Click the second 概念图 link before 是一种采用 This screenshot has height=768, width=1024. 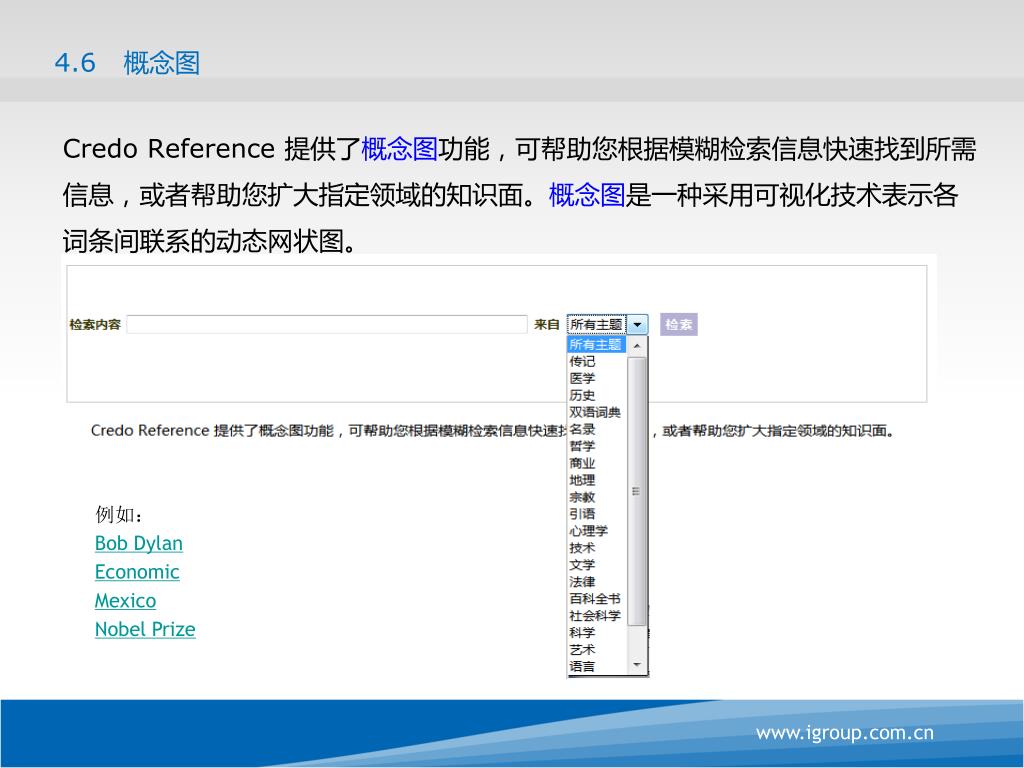[587, 195]
